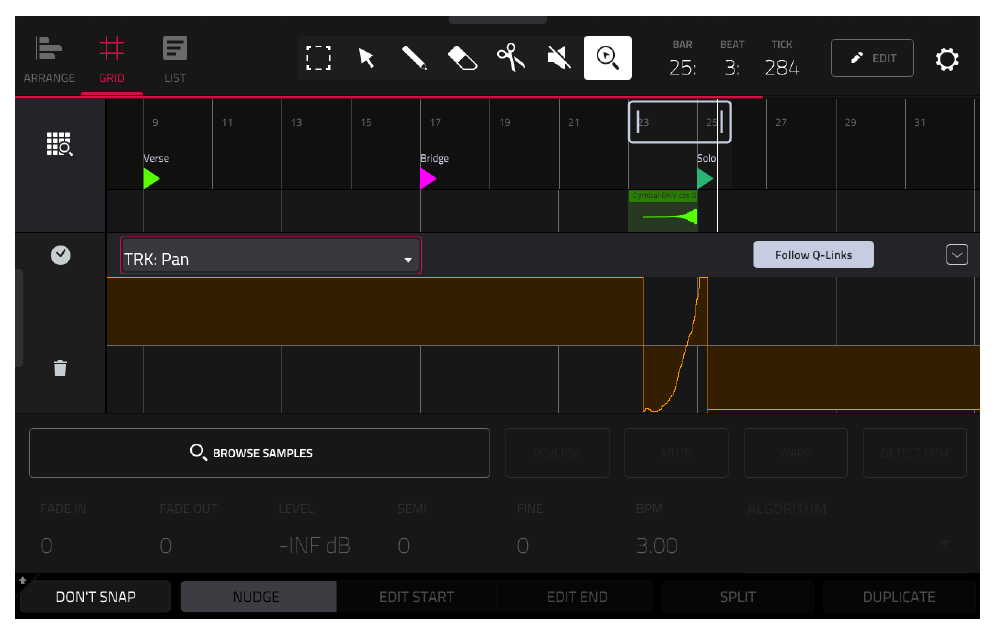
Task: Select the Marquee selection tool
Action: click(x=318, y=58)
